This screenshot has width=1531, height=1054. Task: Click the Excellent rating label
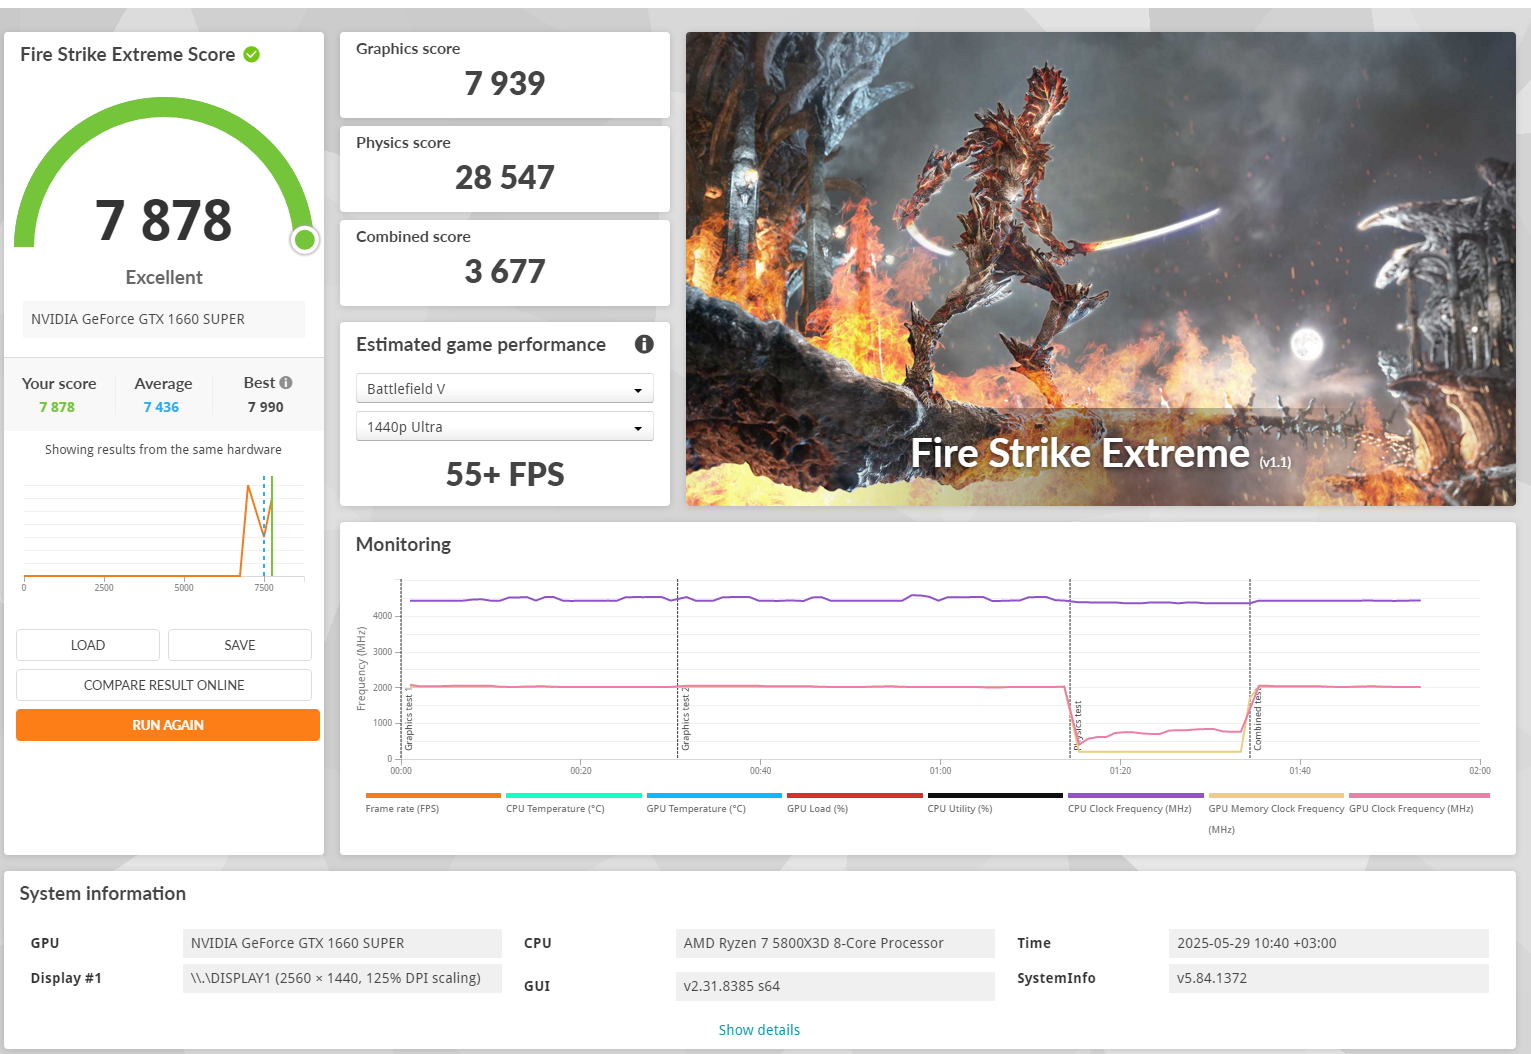coord(164,277)
